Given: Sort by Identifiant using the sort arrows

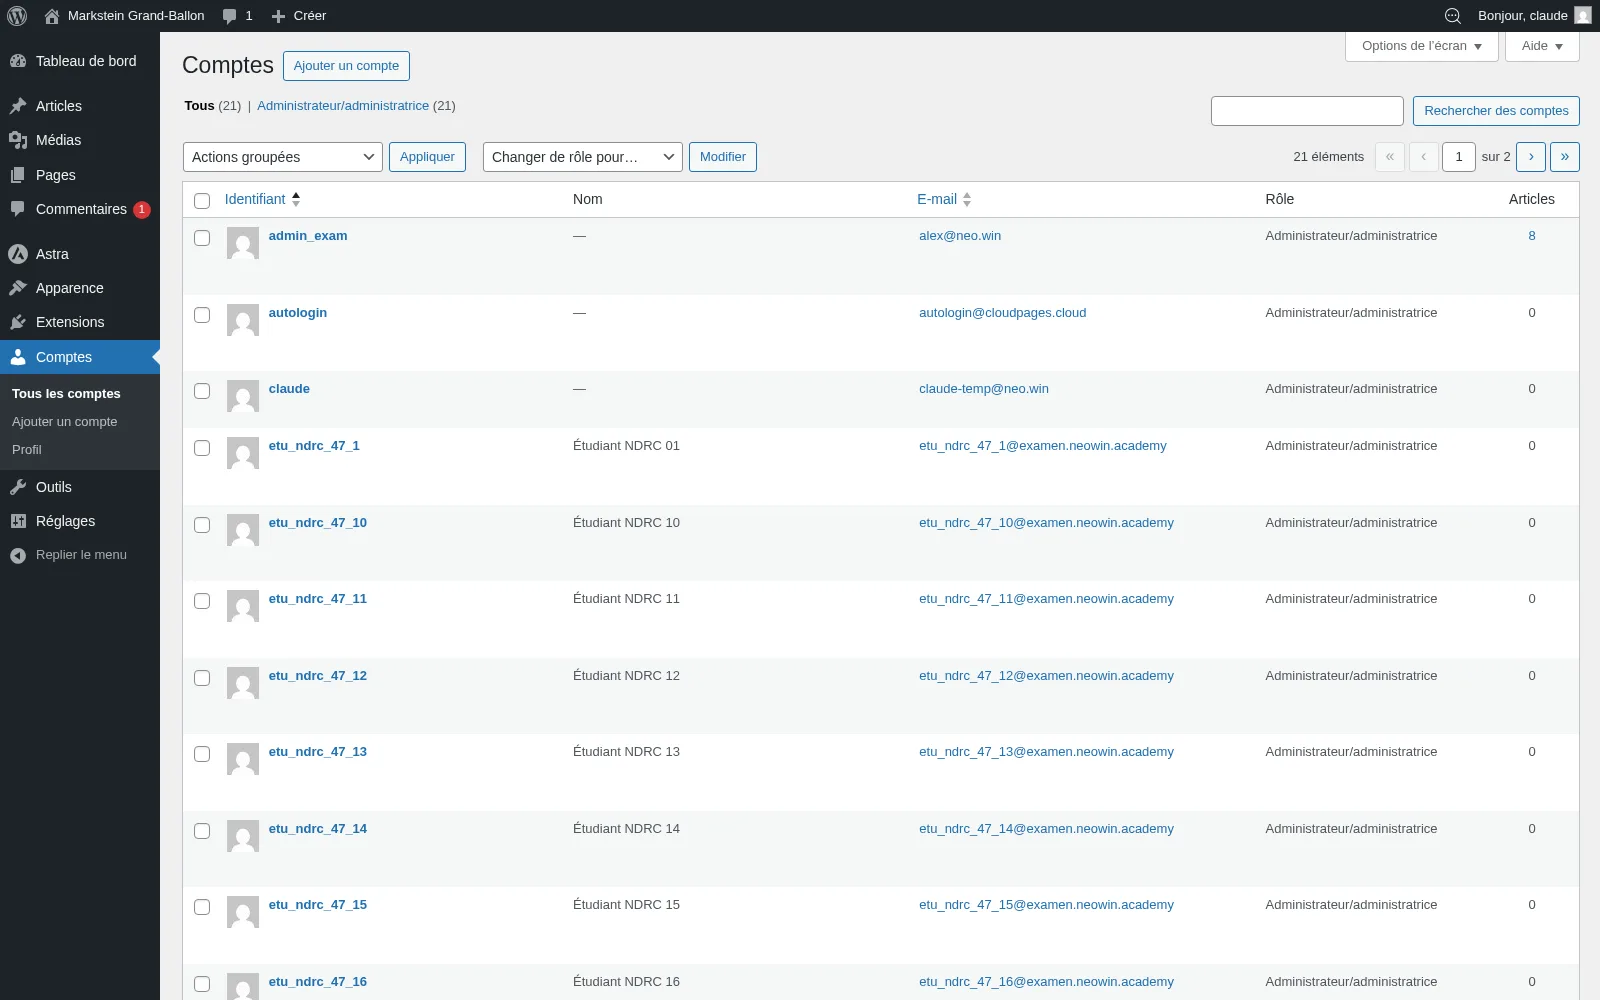Looking at the screenshot, I should 296,199.
